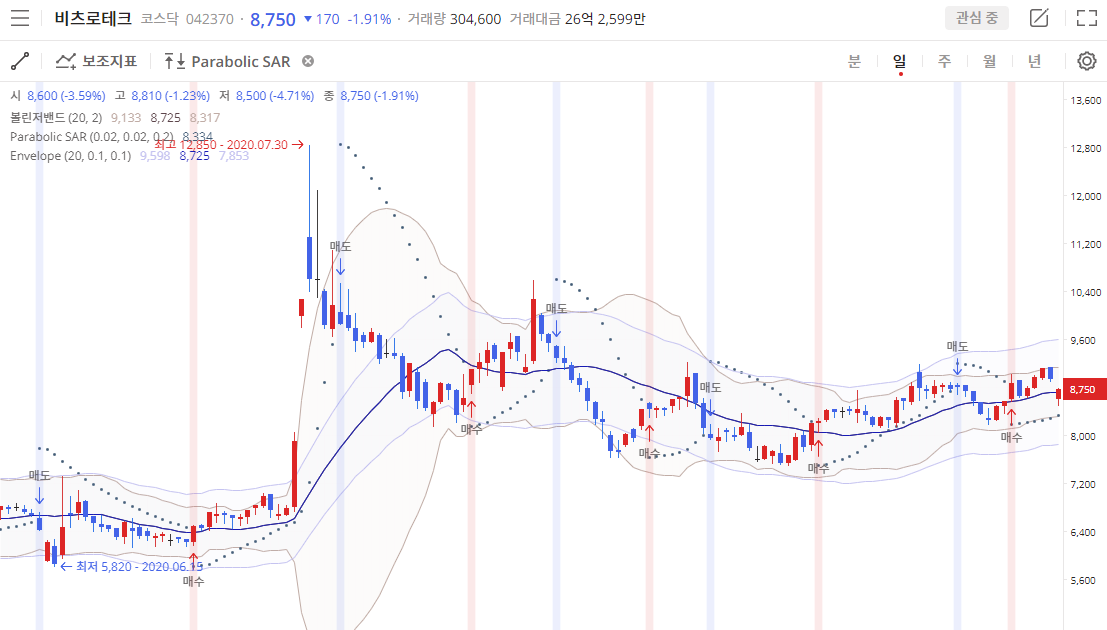This screenshot has width=1107, height=630.
Task: Click the 최저 5,820 low price label
Action: pos(131,566)
